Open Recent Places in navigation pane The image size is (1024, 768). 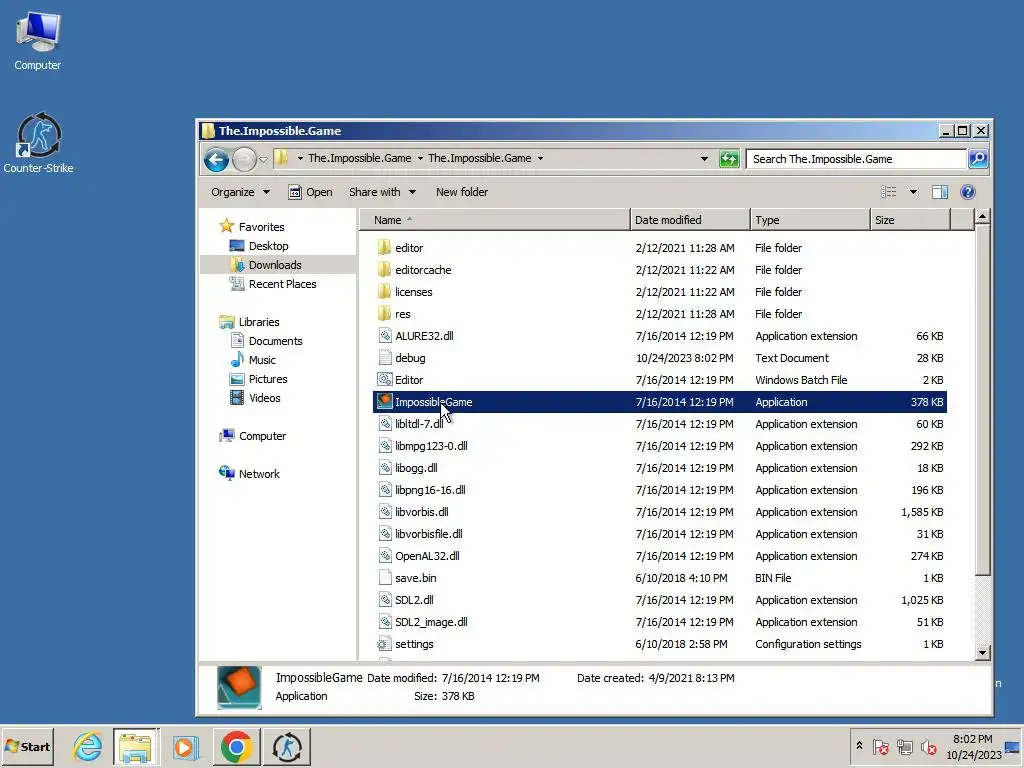pos(272,283)
